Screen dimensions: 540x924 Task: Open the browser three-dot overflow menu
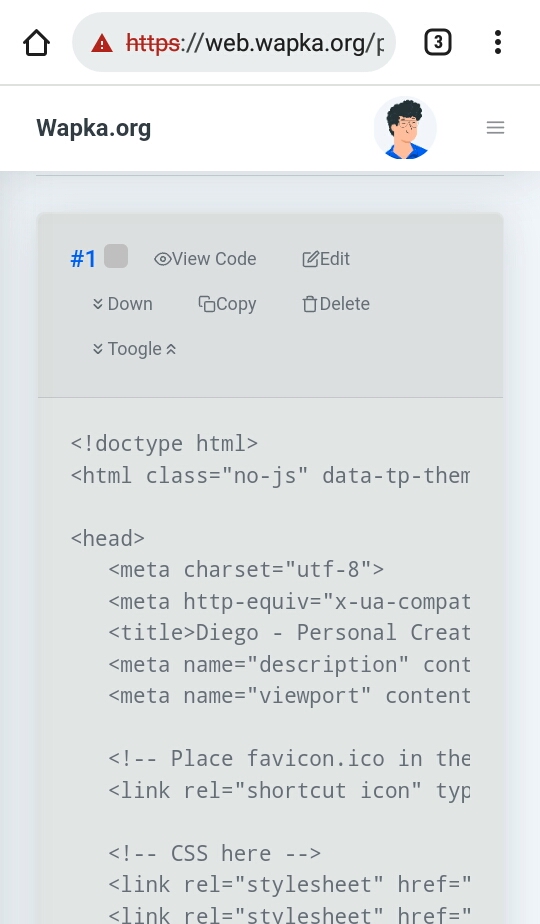pyautogui.click(x=498, y=42)
